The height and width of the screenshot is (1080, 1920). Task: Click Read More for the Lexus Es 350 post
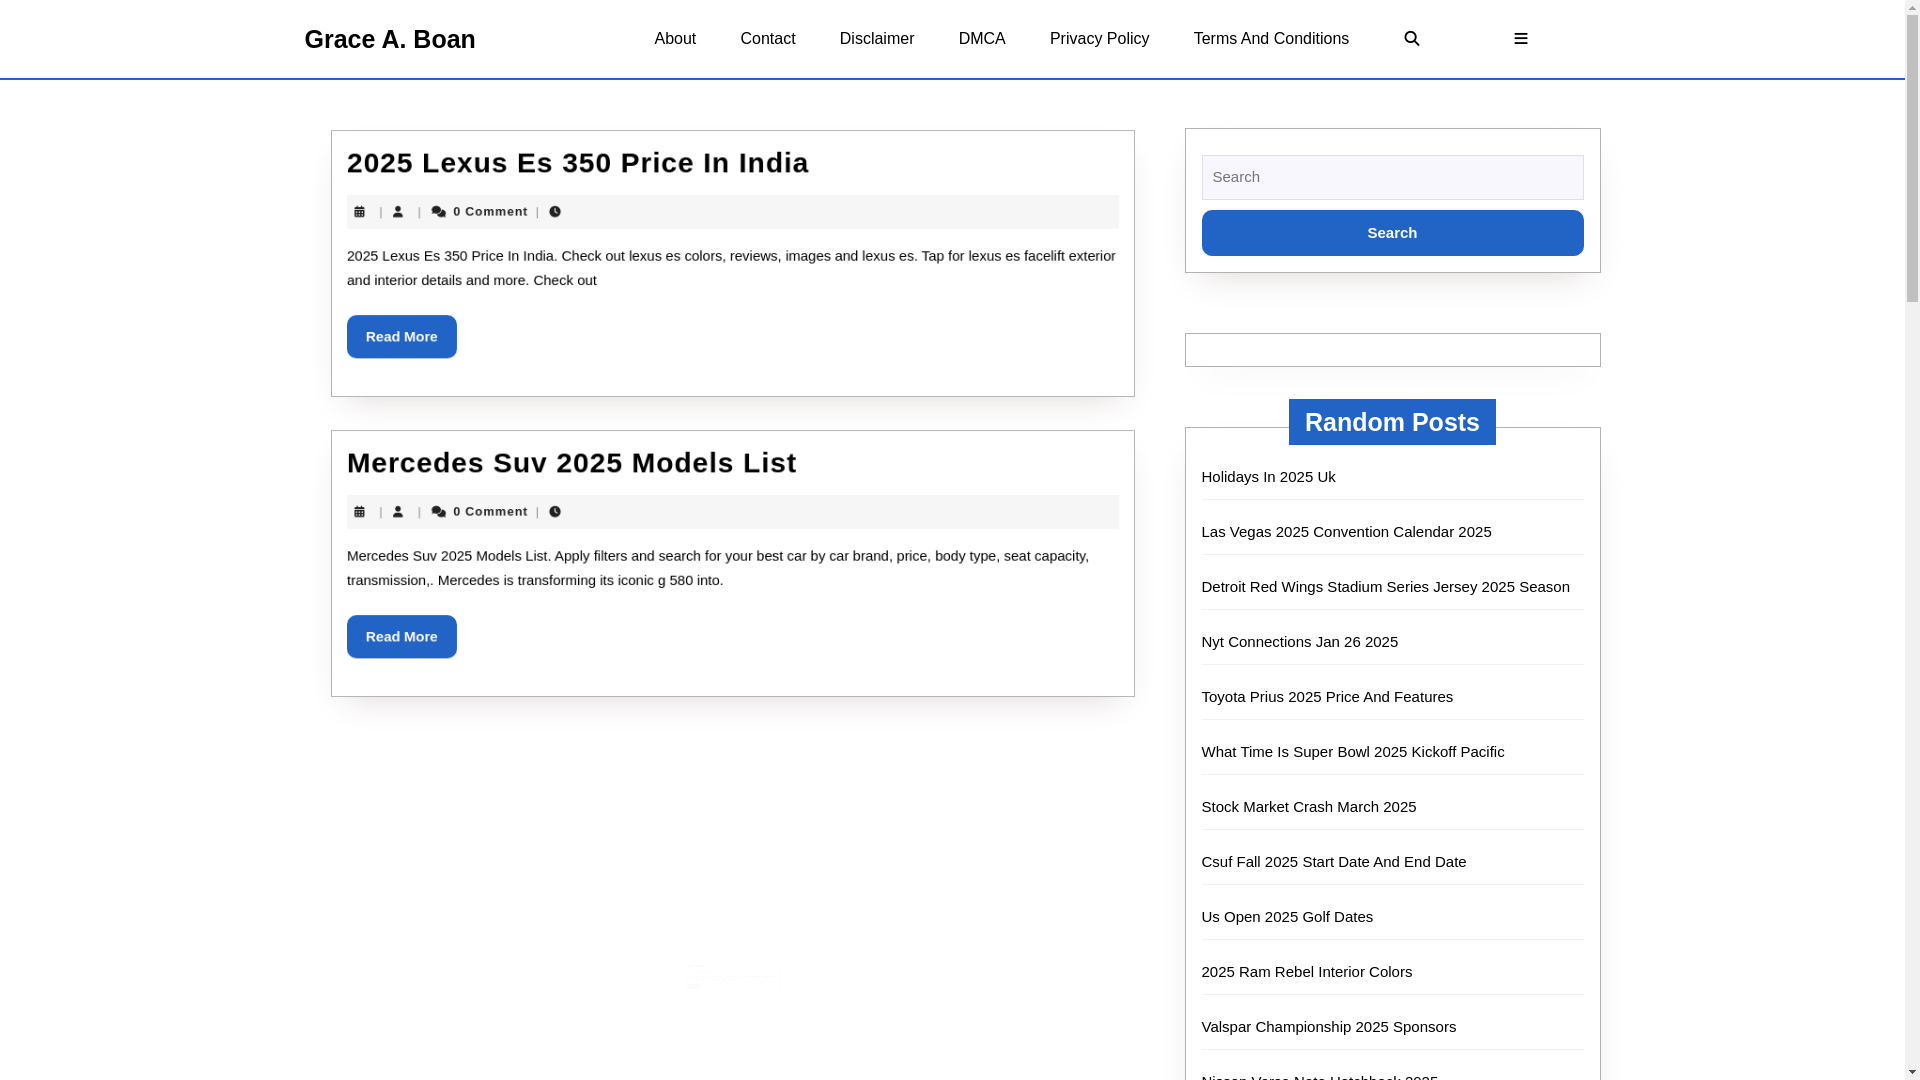coord(402,337)
